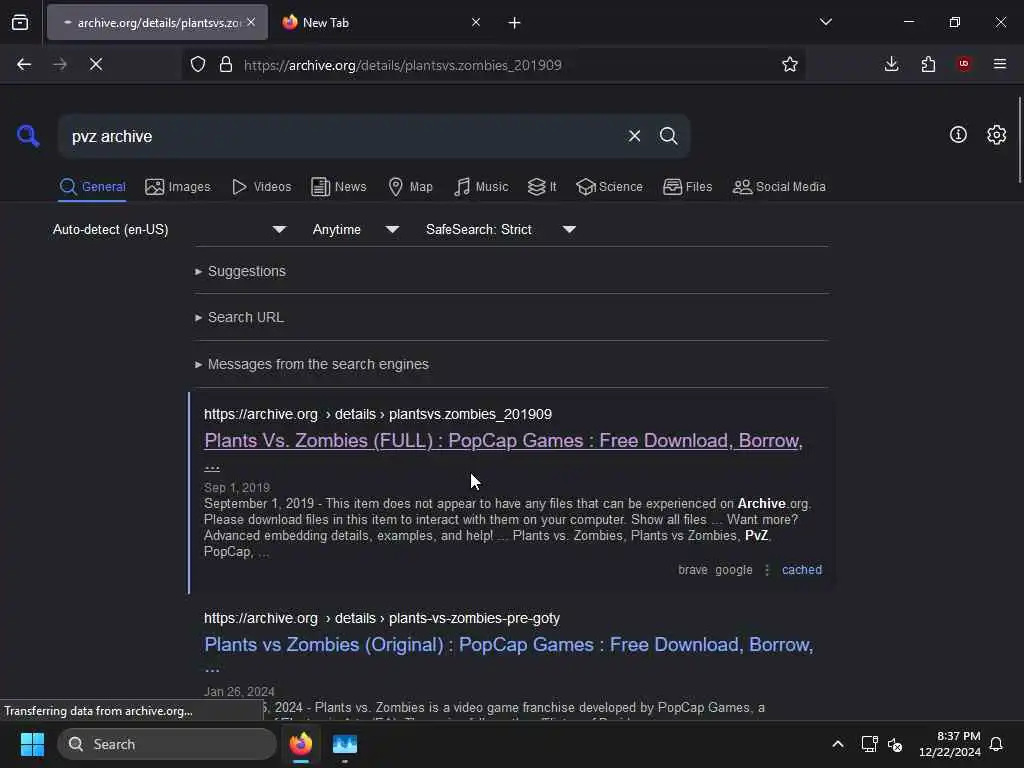Submit search with magnifier button
Screen dimensions: 1024x768
pos(668,136)
